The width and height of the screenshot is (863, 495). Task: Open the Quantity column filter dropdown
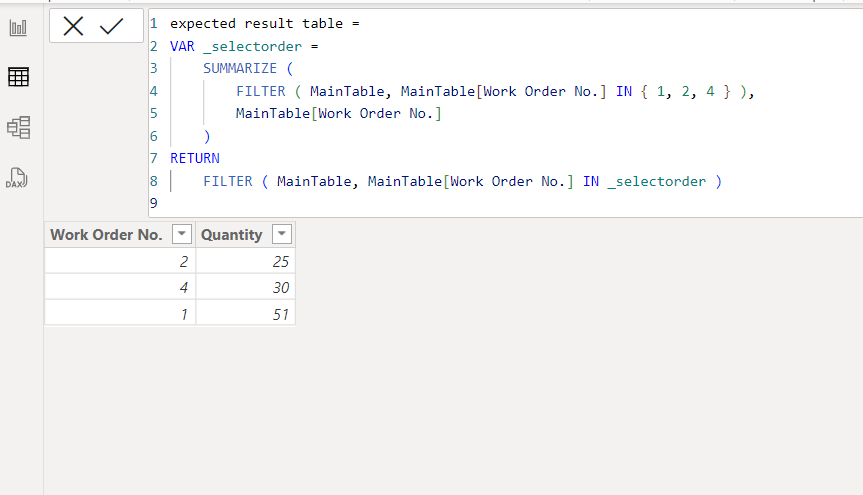[282, 234]
